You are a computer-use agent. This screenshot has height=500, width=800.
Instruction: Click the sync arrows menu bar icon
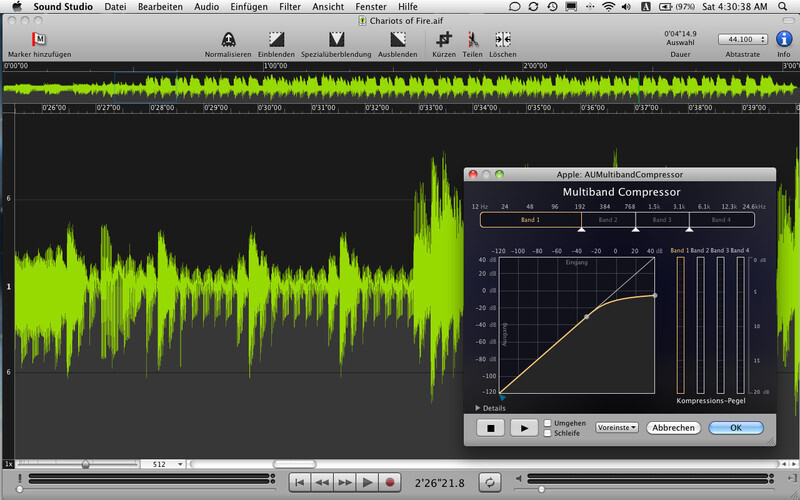pyautogui.click(x=533, y=7)
